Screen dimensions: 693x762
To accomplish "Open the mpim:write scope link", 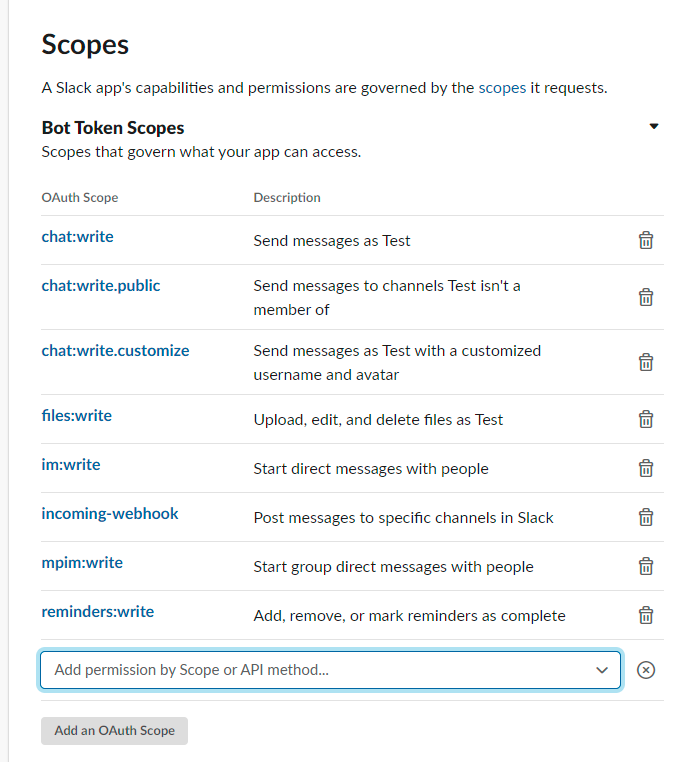I will (x=82, y=563).
